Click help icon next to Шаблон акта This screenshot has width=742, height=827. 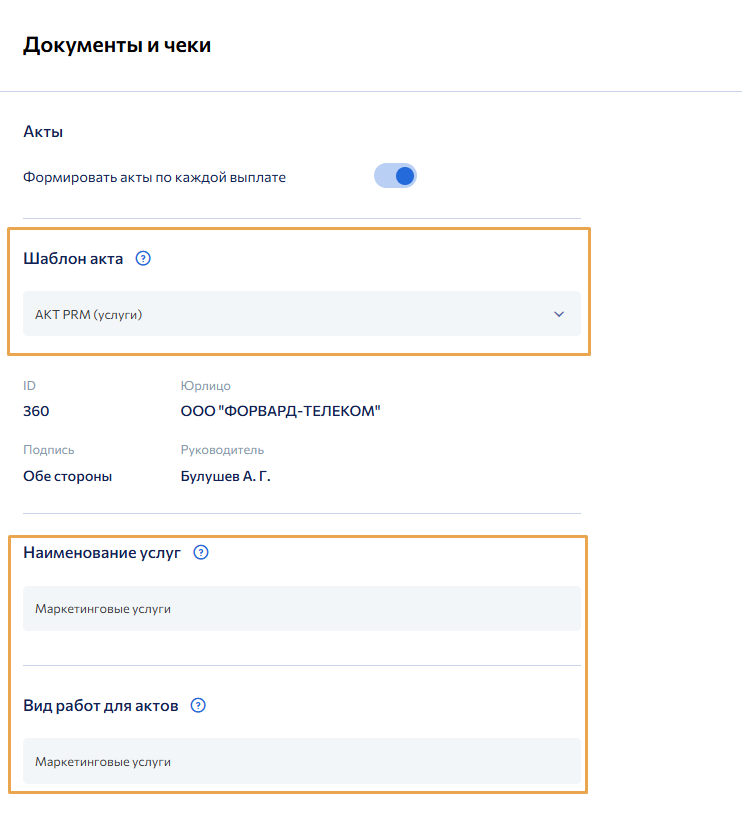143,259
